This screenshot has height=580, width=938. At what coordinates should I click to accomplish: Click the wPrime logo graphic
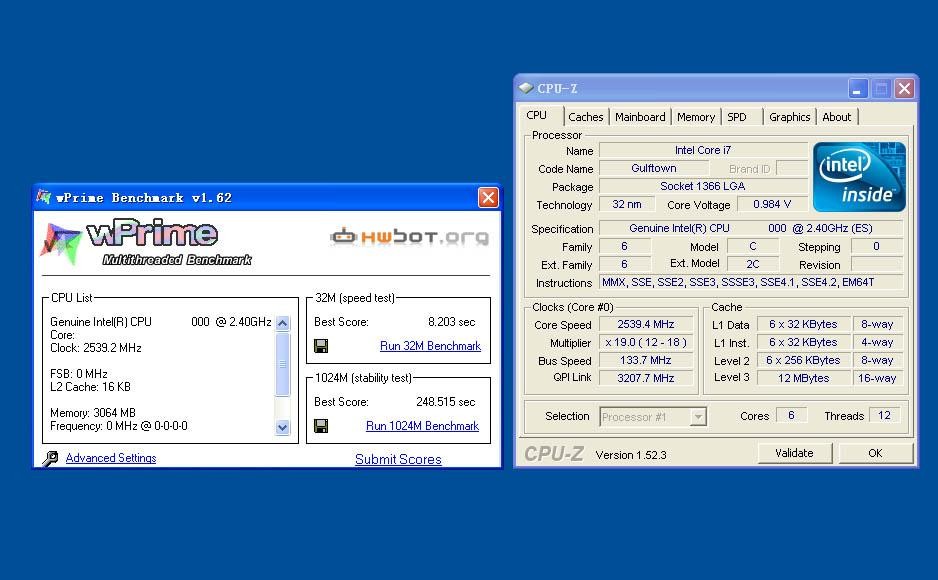[x=146, y=243]
